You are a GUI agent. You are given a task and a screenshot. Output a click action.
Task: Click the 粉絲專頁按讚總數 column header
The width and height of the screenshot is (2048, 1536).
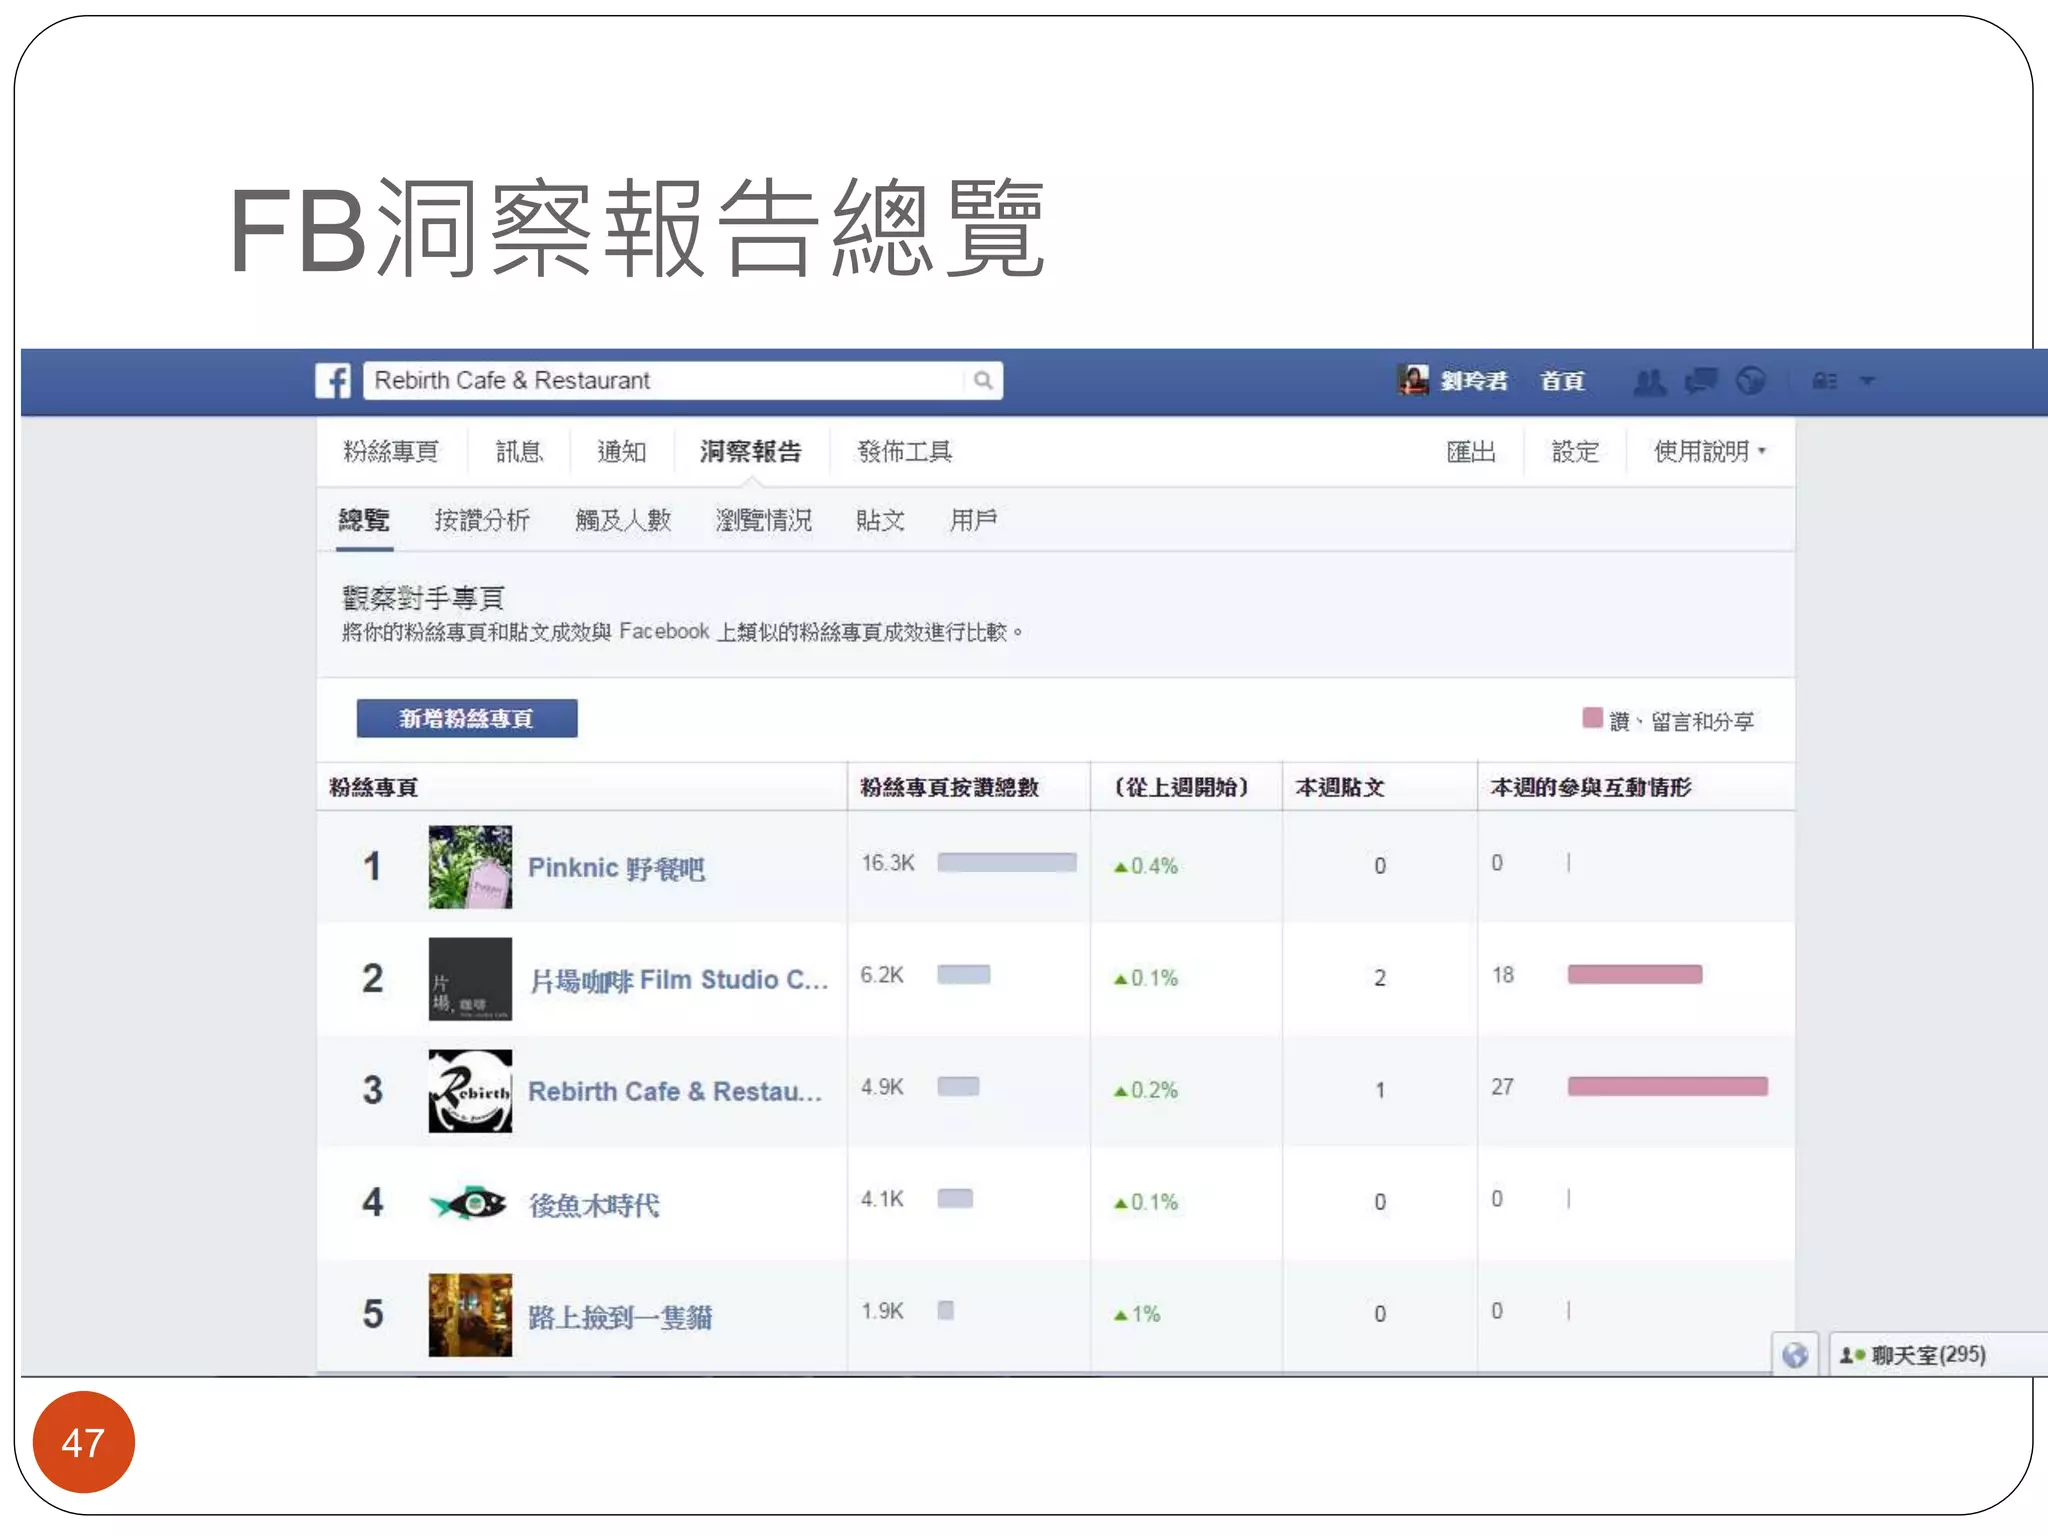(x=950, y=787)
